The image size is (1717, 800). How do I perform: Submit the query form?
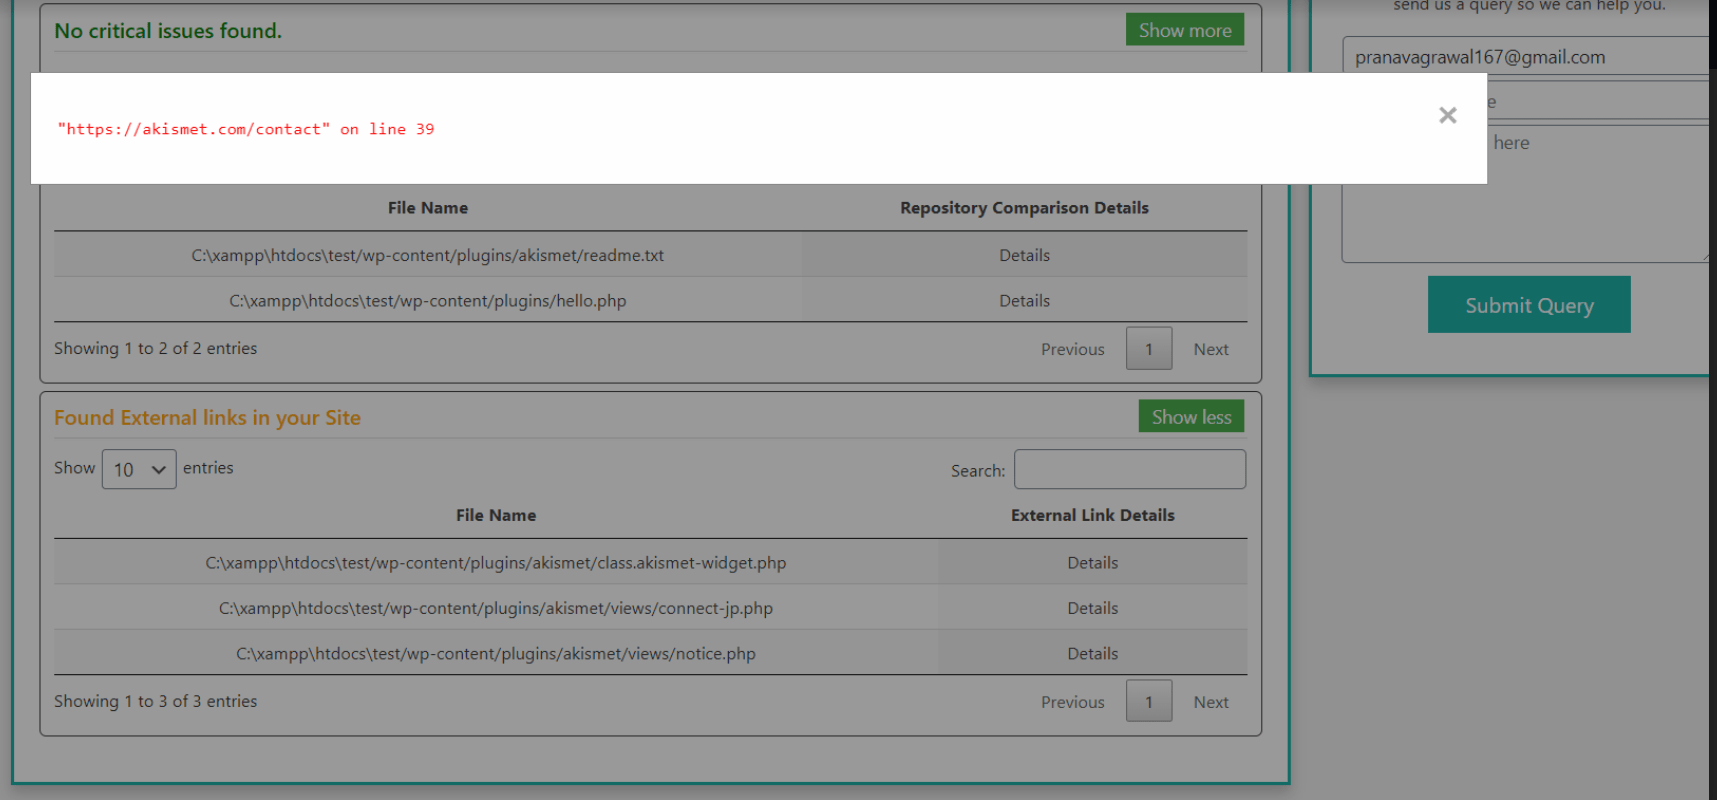tap(1529, 305)
